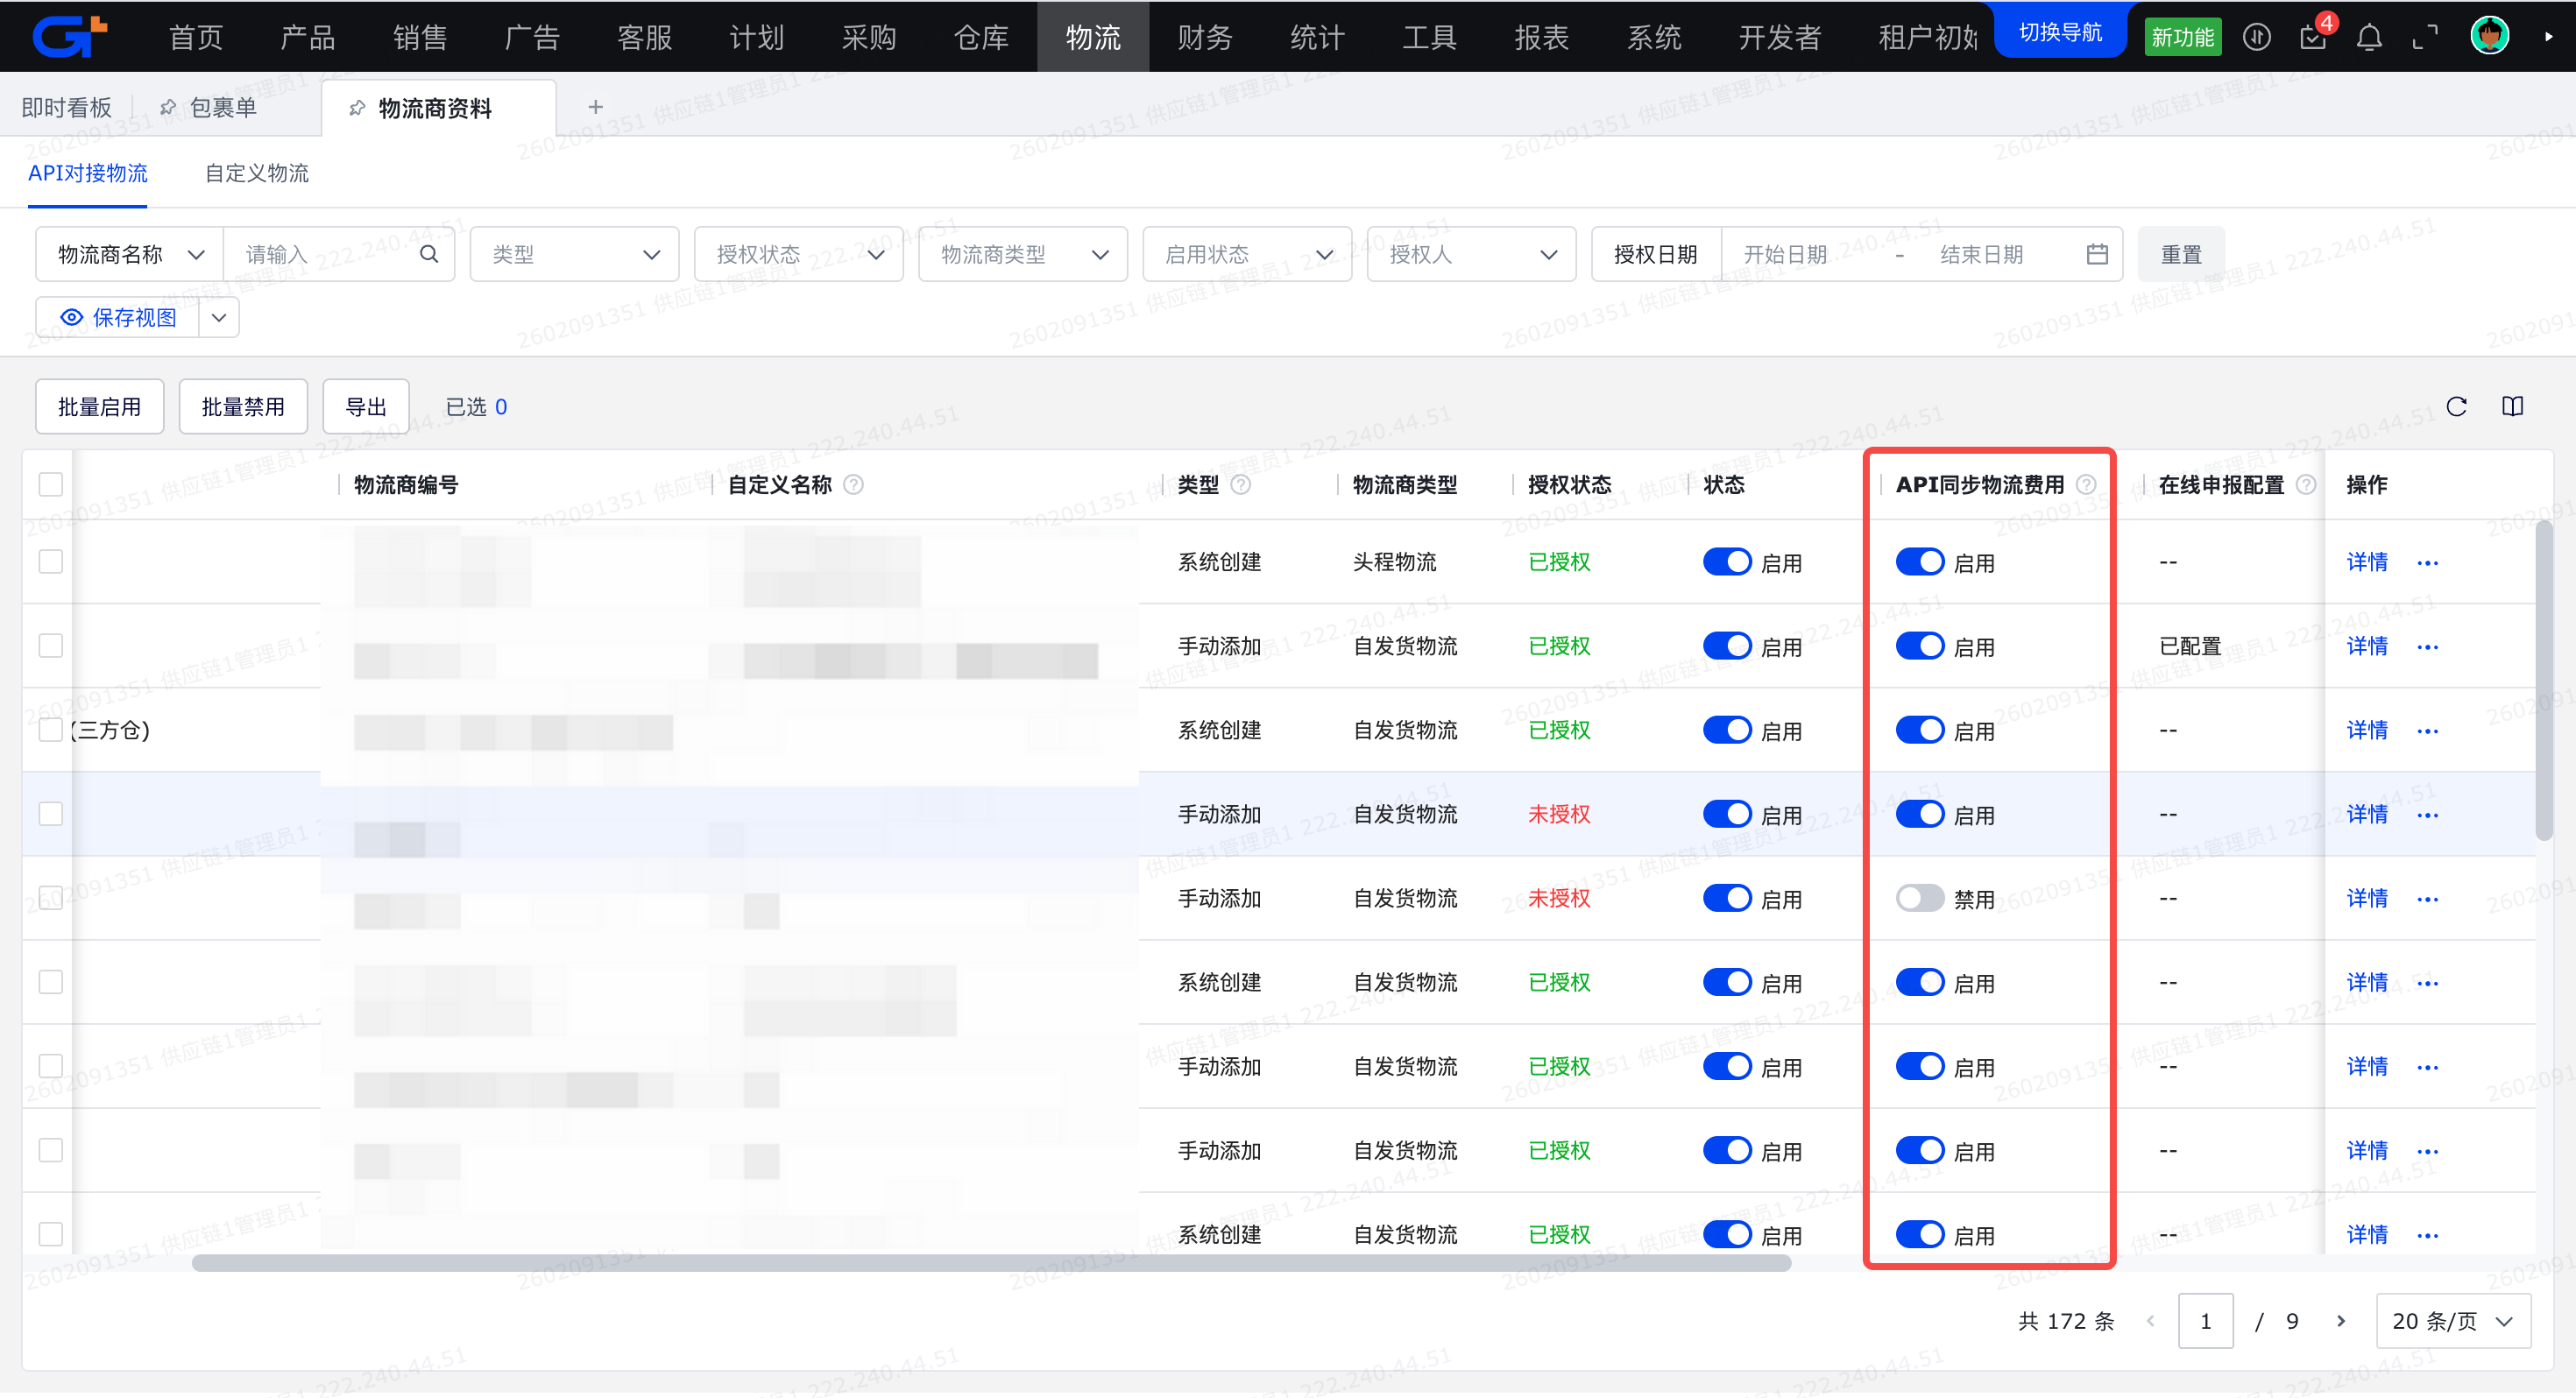Click the refresh table icon
Image resolution: width=2576 pixels, height=1398 pixels.
(2456, 406)
